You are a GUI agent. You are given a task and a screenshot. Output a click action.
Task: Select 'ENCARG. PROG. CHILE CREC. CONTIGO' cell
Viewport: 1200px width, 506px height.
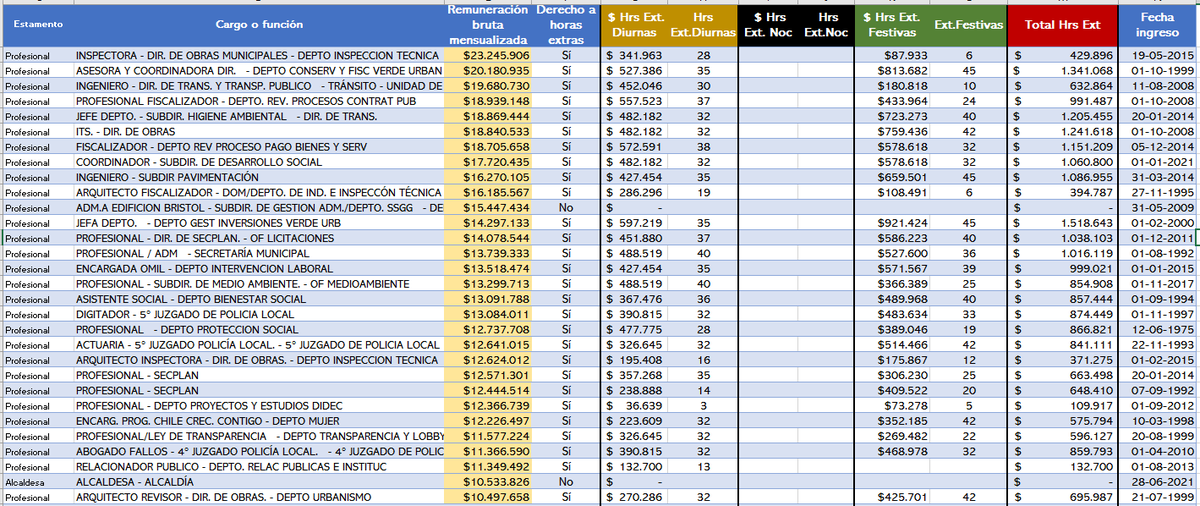coord(258,421)
